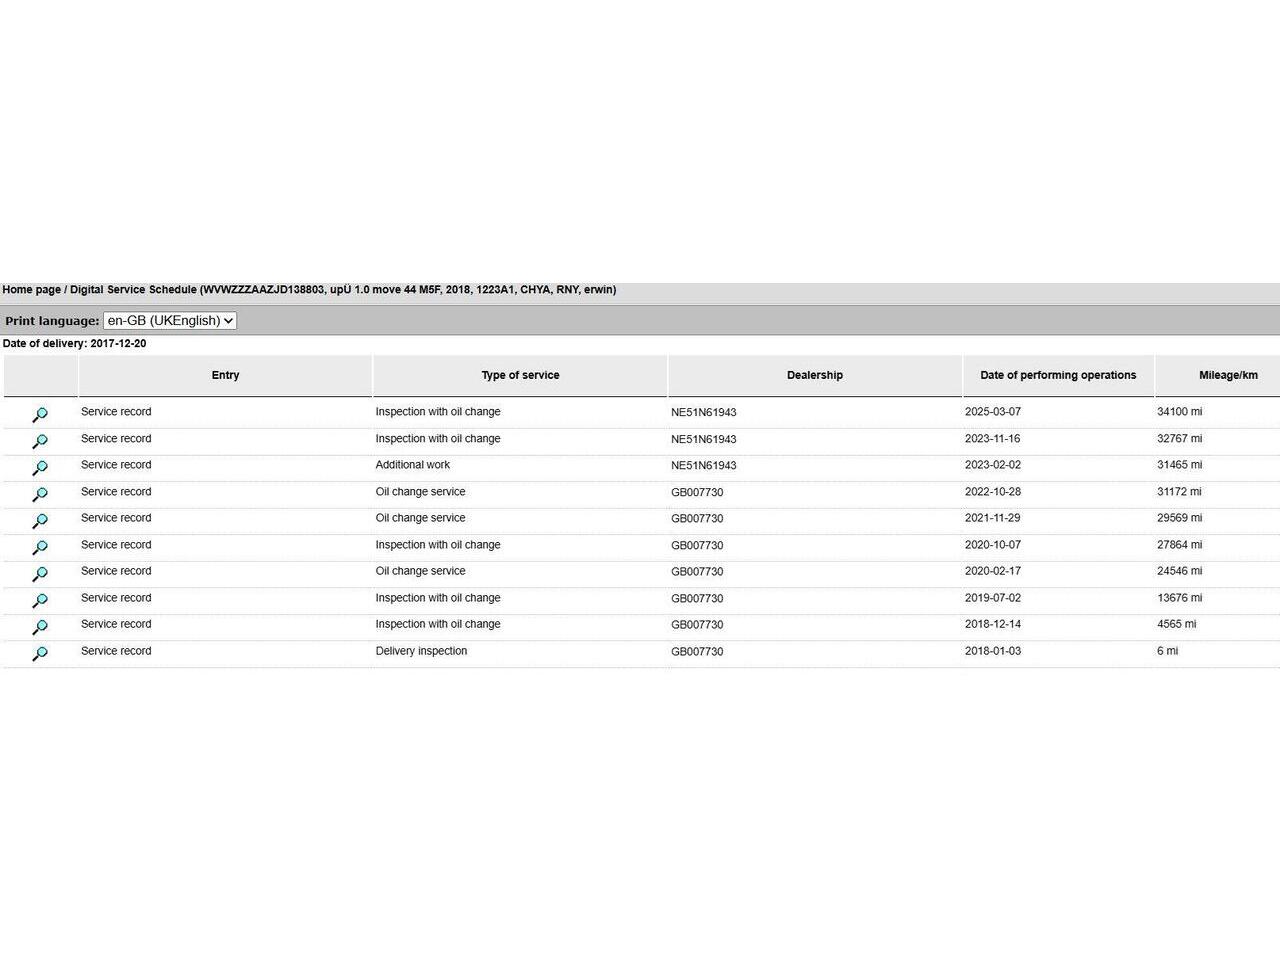View details of the Additional work entry
The image size is (1280, 960).
(x=40, y=468)
